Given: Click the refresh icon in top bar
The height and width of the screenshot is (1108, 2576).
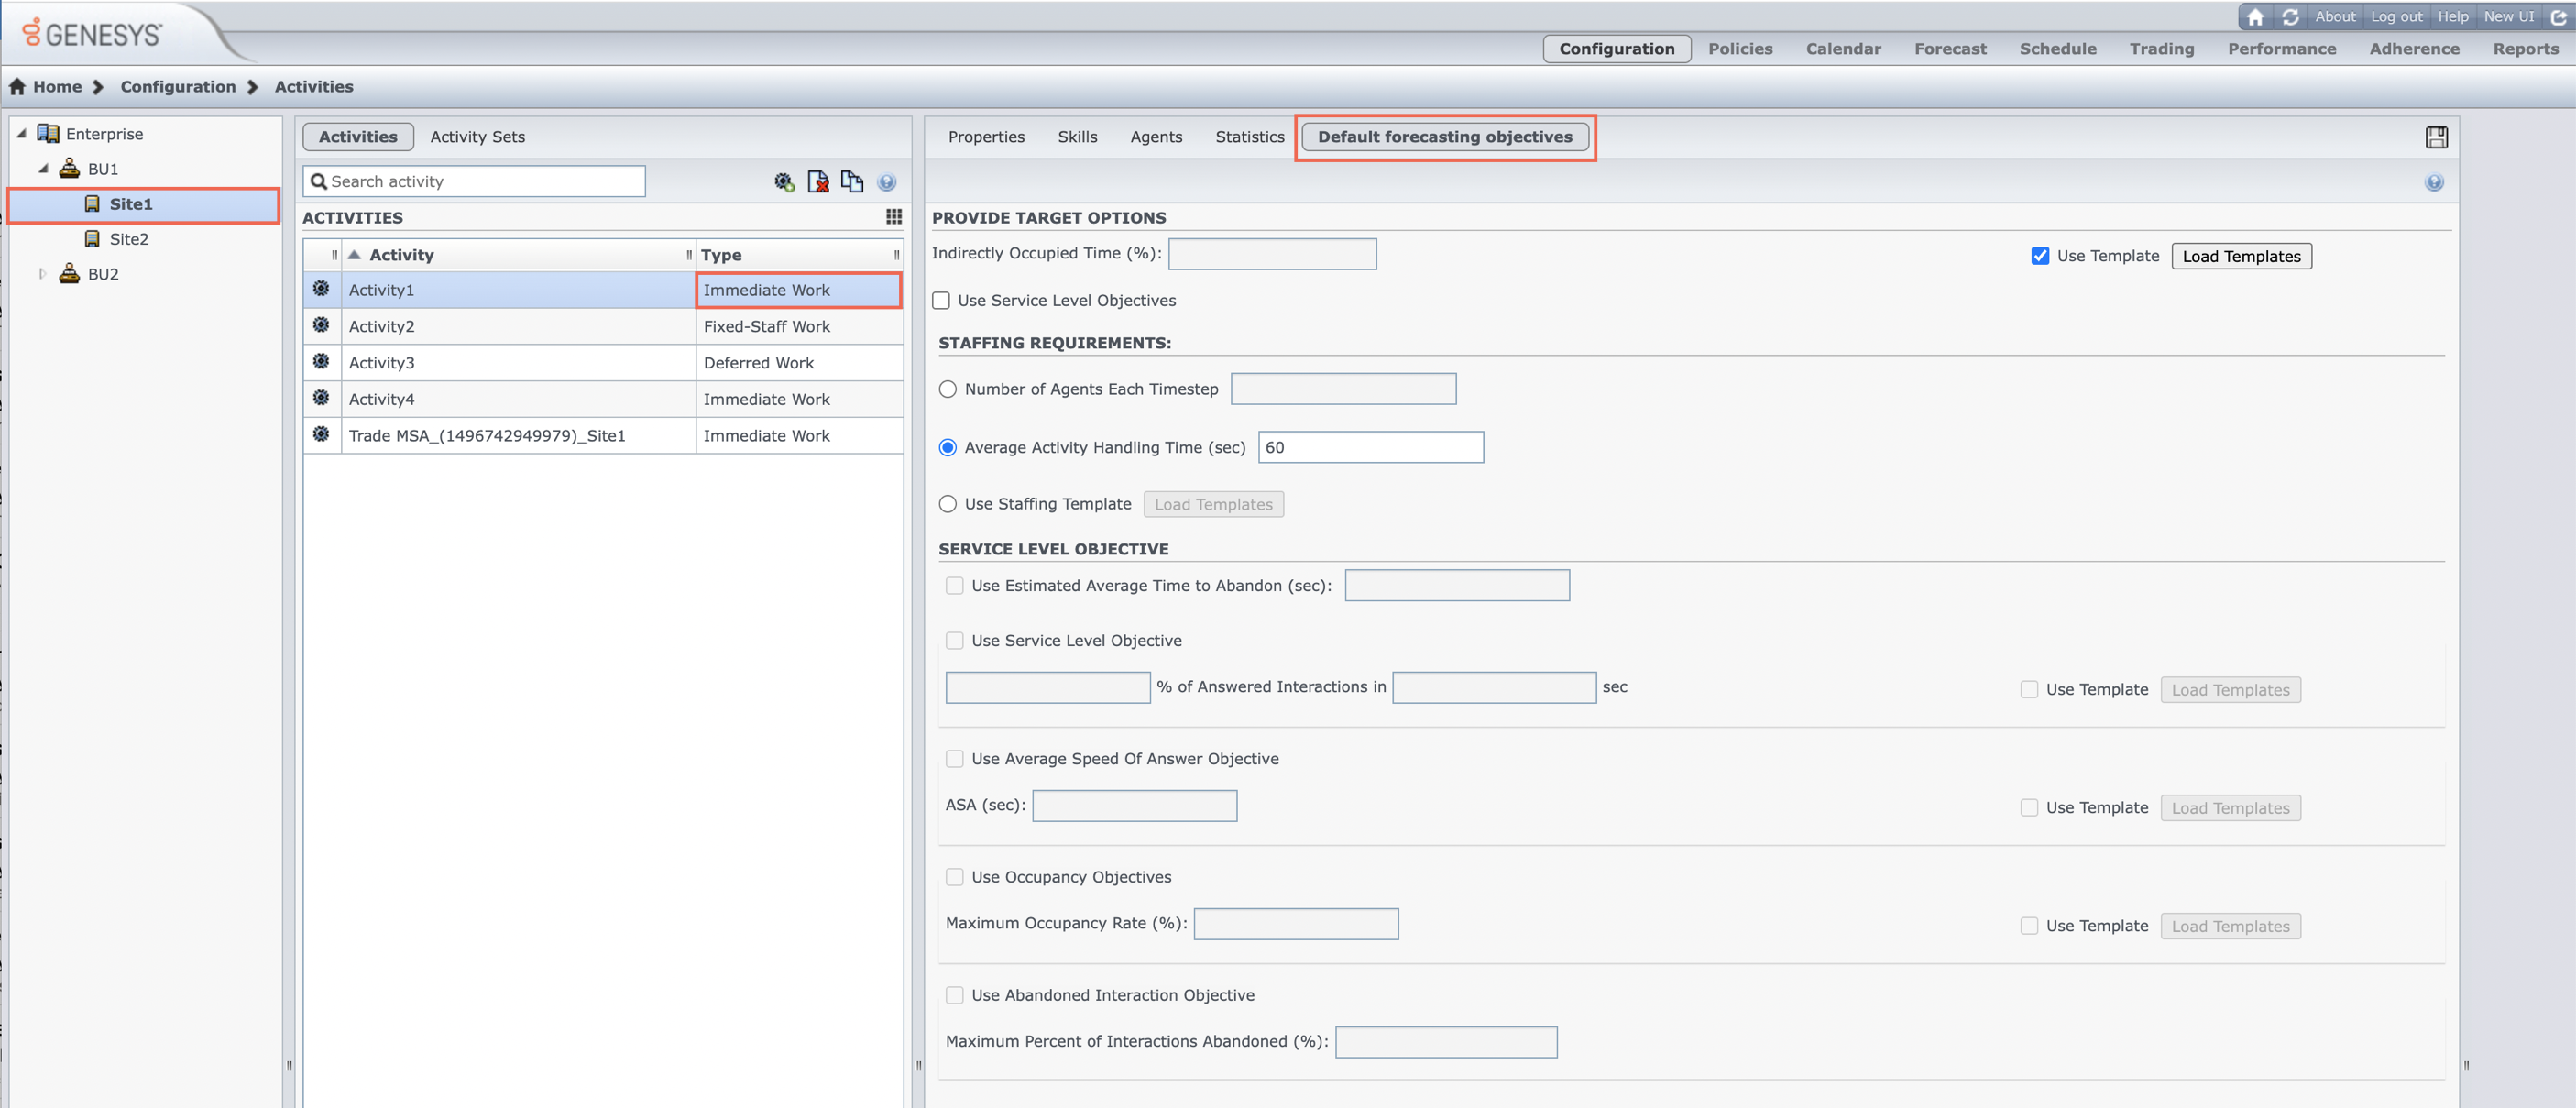Looking at the screenshot, I should tap(2290, 17).
